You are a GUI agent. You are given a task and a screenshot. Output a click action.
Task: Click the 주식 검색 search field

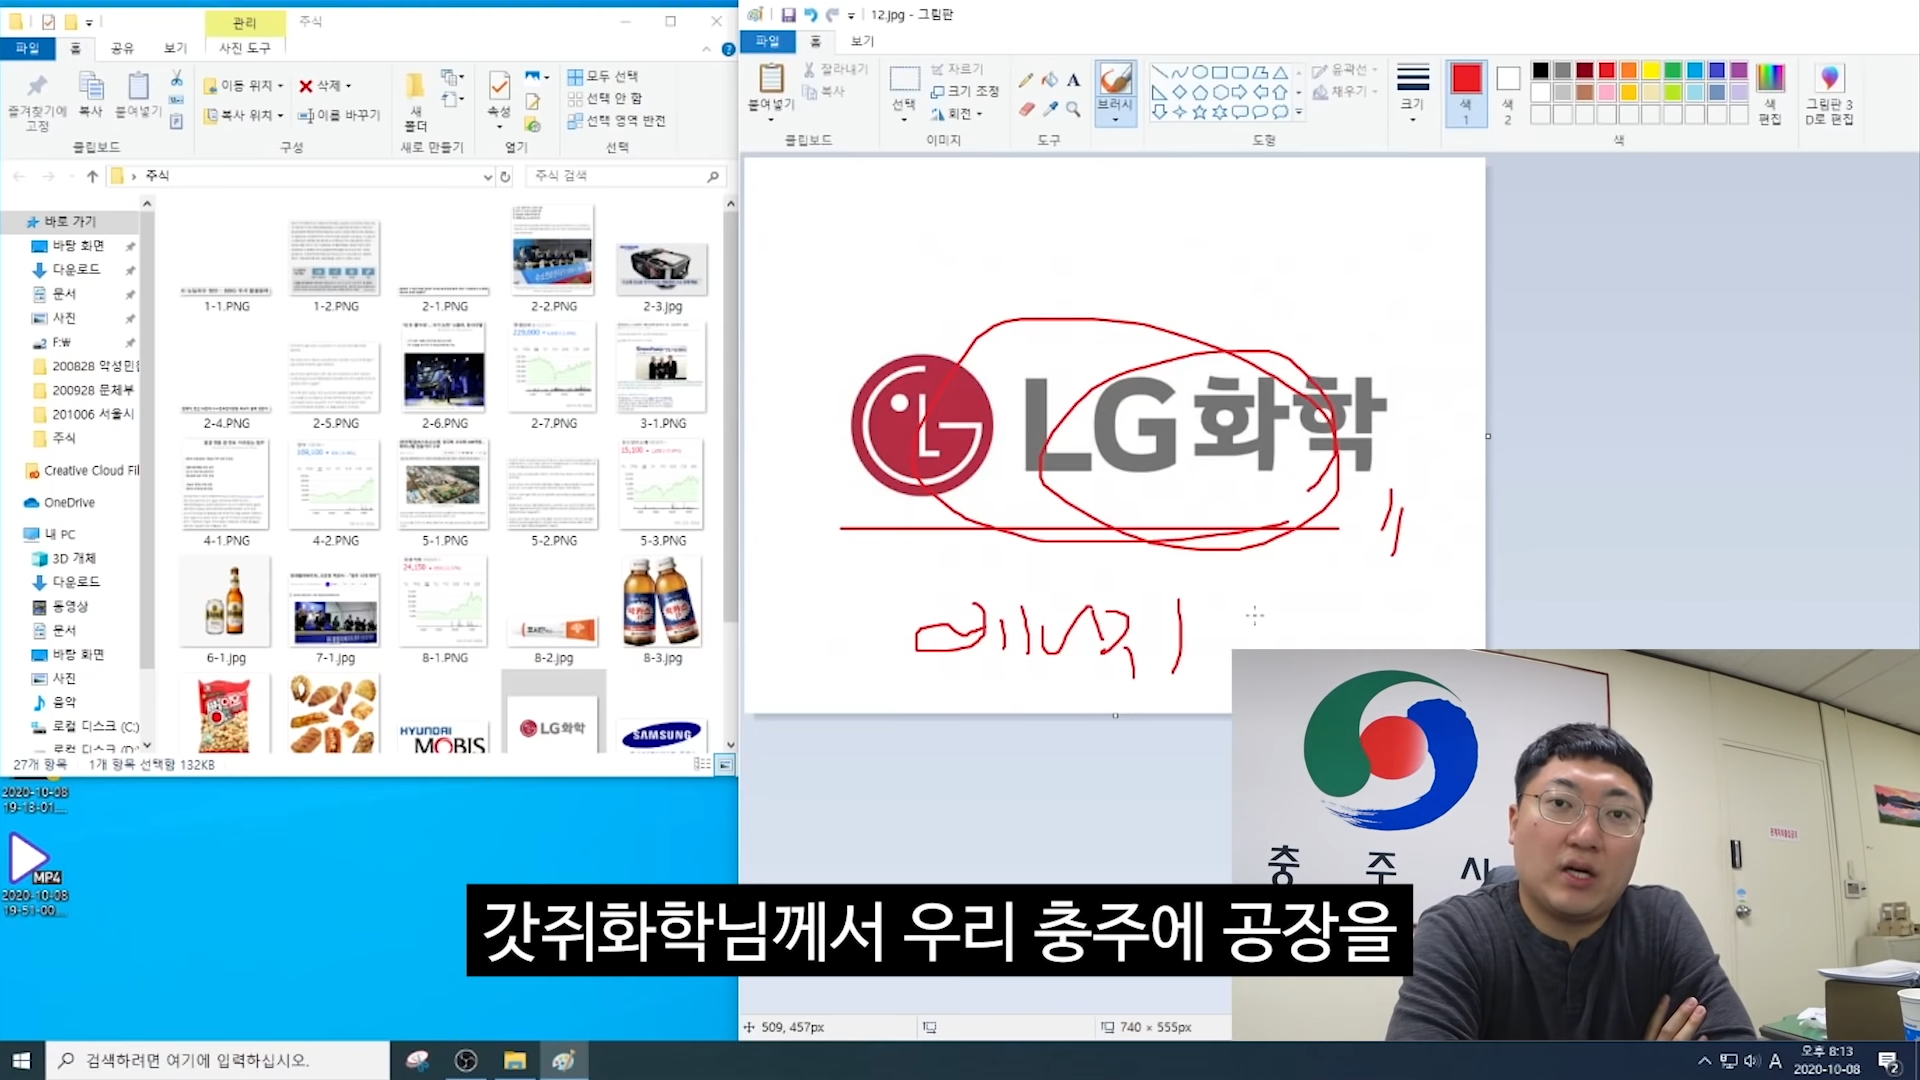(x=625, y=176)
